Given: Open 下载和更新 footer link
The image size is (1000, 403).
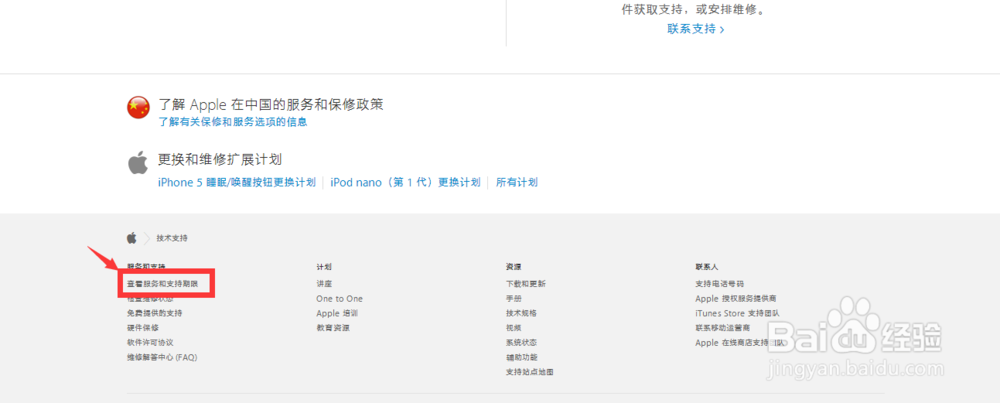Looking at the screenshot, I should pos(526,284).
